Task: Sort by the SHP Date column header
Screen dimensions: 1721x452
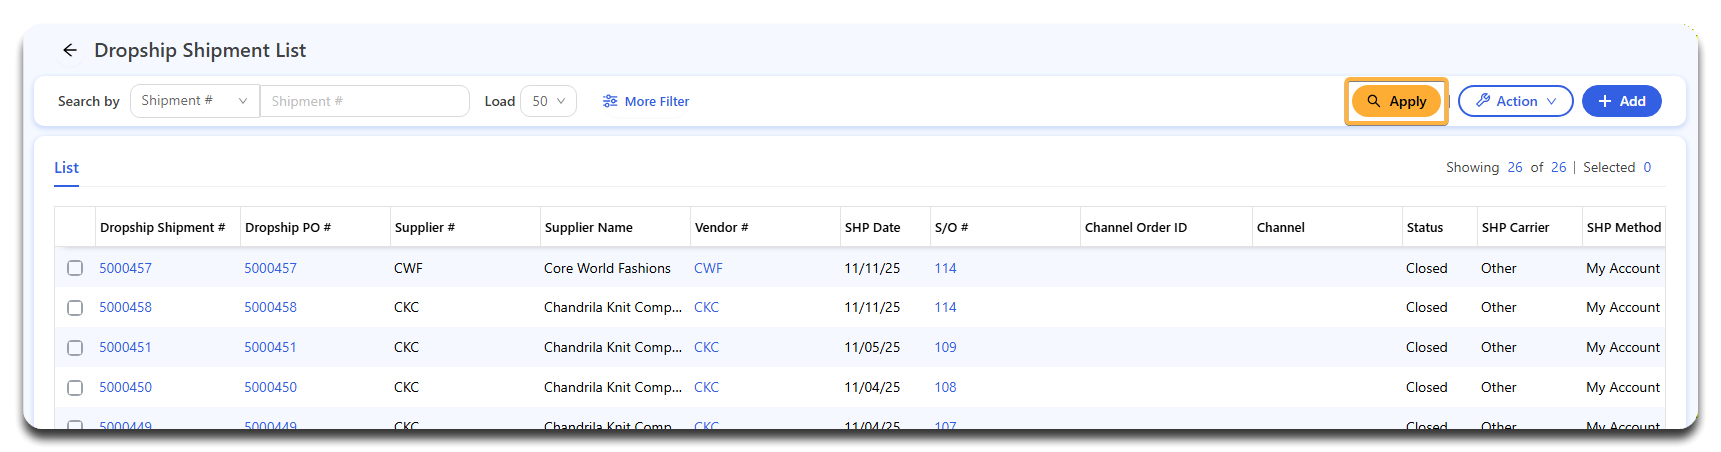Action: [x=872, y=228]
